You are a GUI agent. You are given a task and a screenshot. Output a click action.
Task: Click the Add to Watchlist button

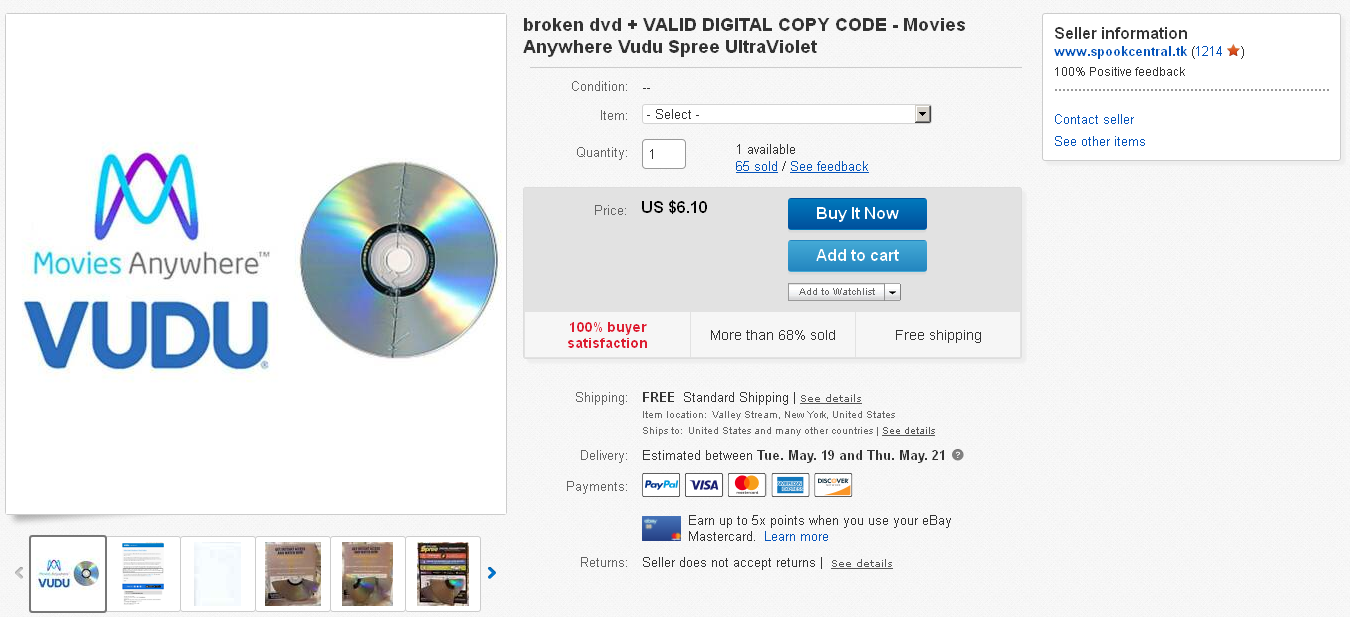tap(837, 292)
